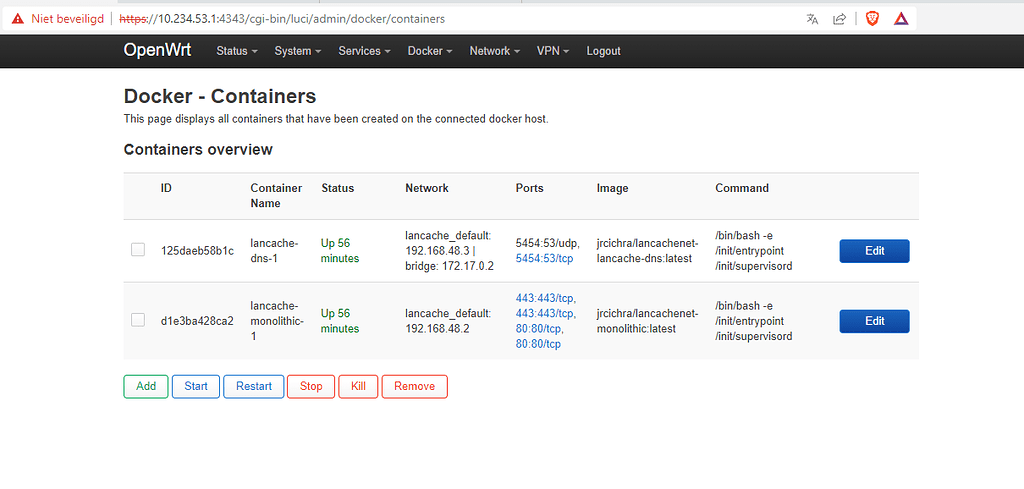
Task: Open the Services menu
Action: 365,51
